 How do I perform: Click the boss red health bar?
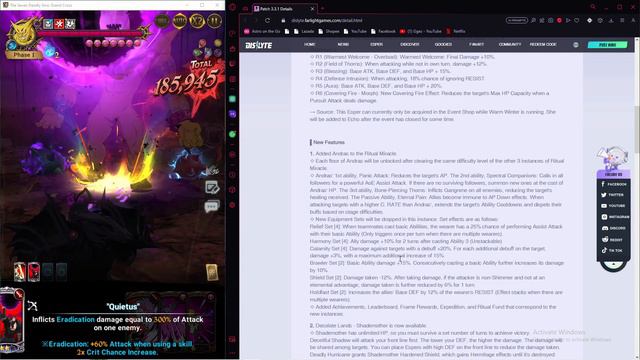(x=90, y=34)
